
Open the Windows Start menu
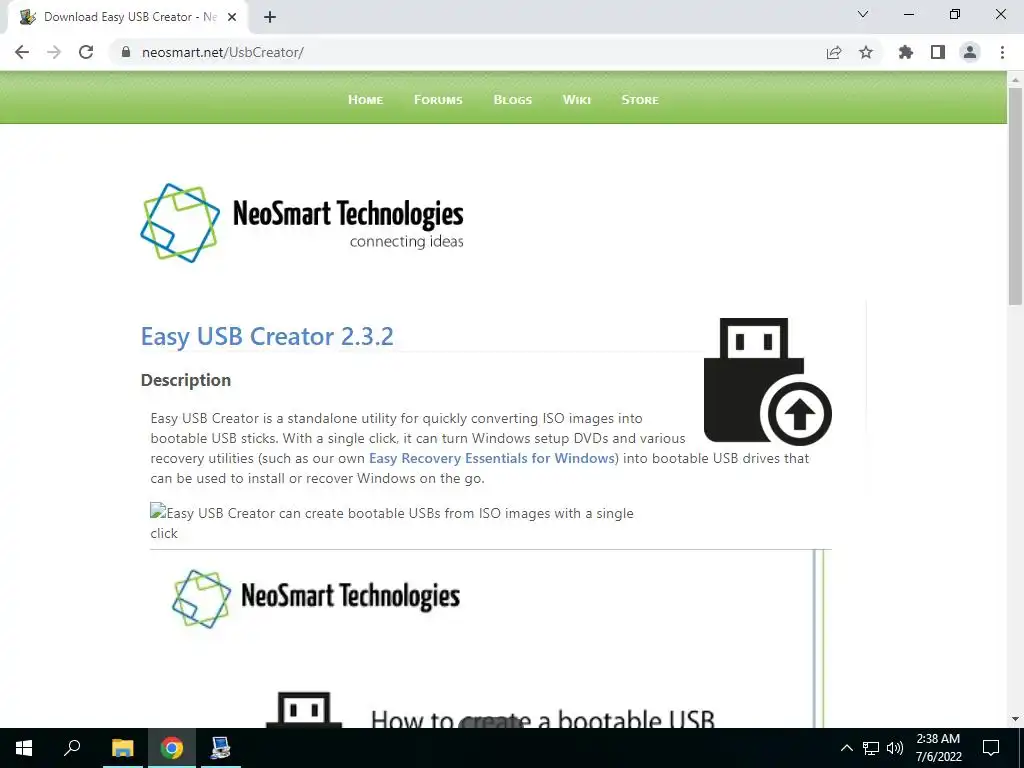[24, 748]
